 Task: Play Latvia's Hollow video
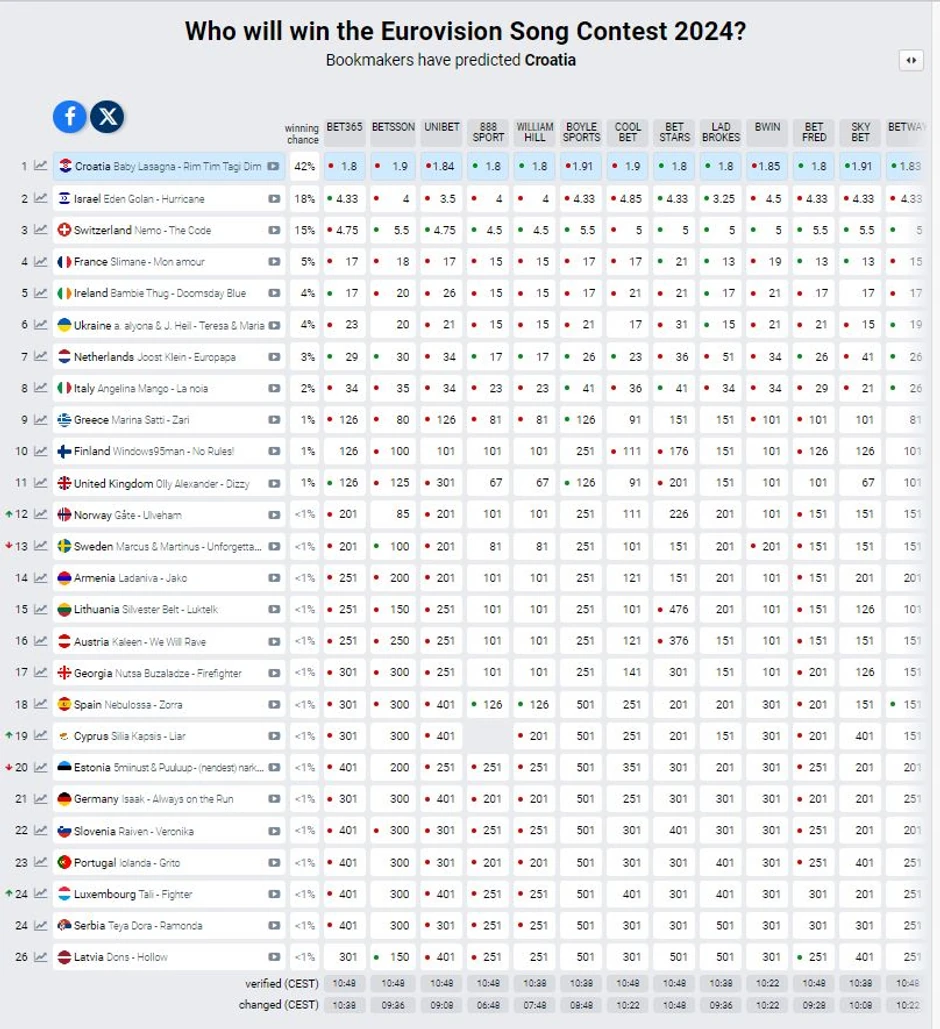pyautogui.click(x=271, y=957)
